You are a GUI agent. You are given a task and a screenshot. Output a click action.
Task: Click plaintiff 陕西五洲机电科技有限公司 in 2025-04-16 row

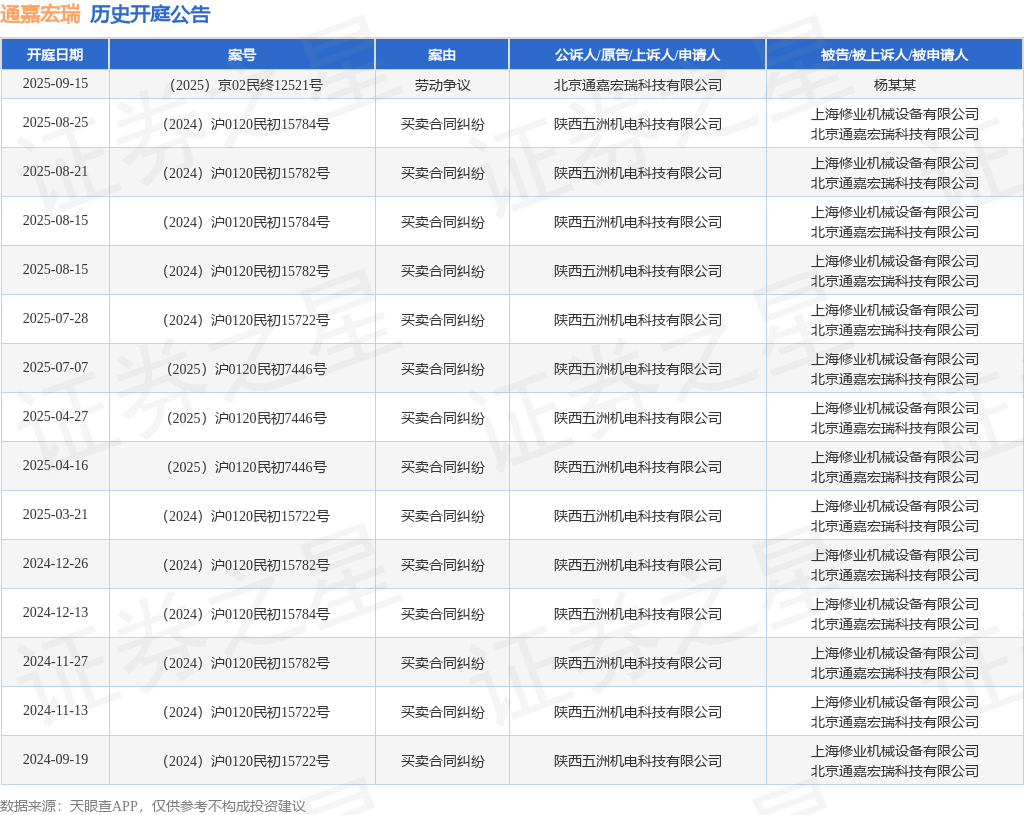pyautogui.click(x=637, y=467)
